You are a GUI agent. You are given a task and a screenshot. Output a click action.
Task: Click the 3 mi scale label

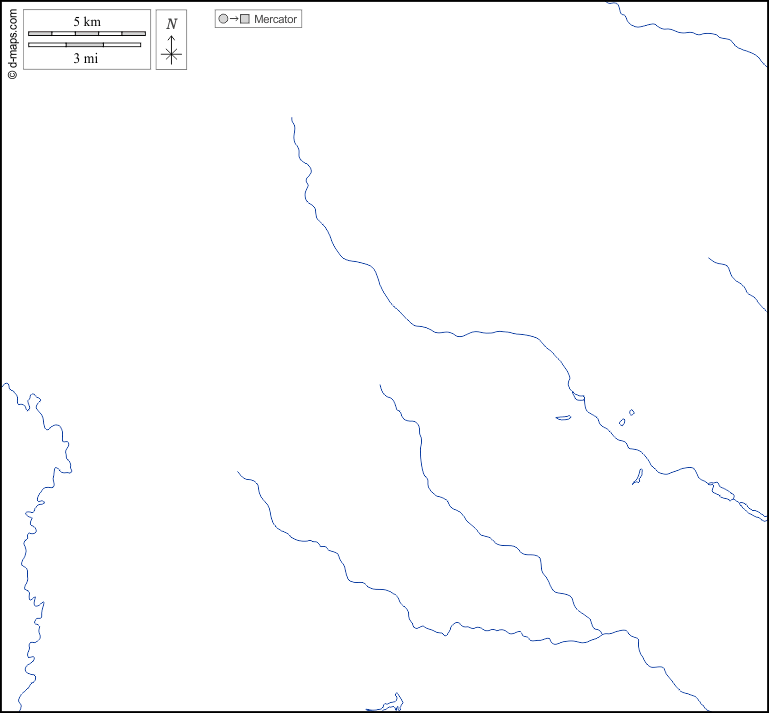point(86,58)
